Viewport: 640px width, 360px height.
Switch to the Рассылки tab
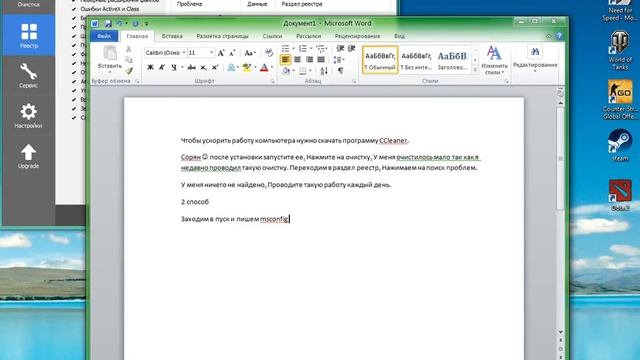[x=309, y=36]
